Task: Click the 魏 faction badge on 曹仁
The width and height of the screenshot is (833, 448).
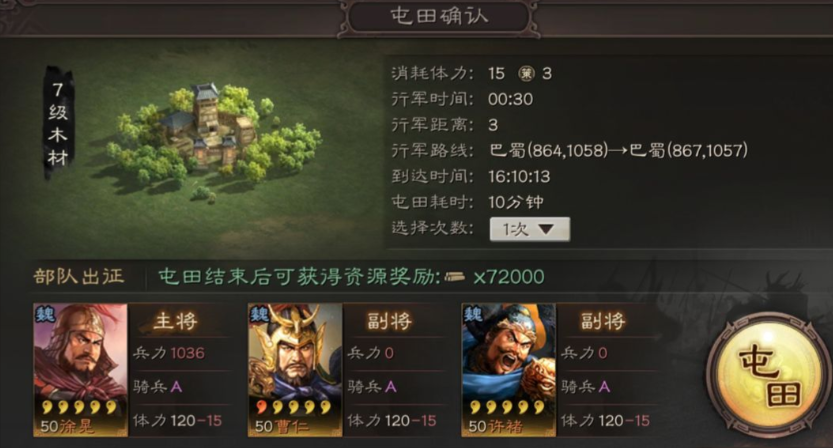Action: tap(259, 315)
